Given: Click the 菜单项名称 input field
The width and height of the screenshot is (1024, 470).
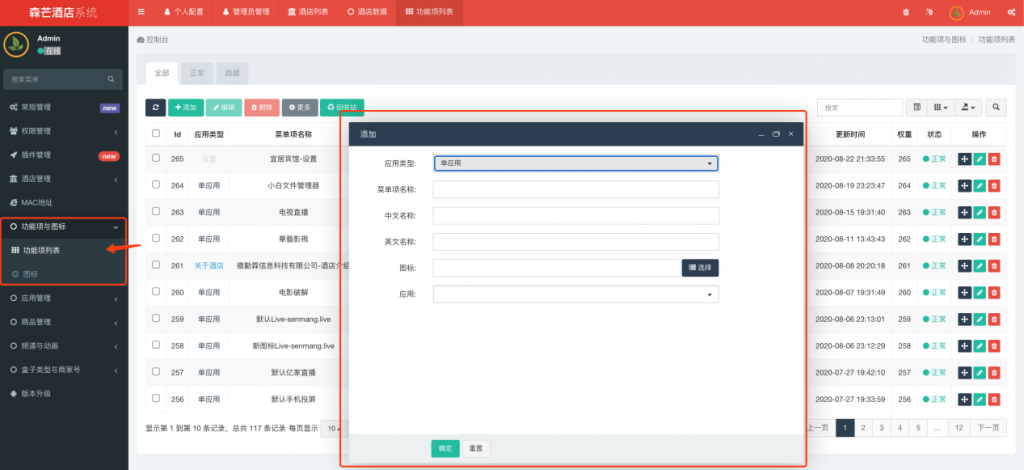Looking at the screenshot, I should click(x=576, y=189).
